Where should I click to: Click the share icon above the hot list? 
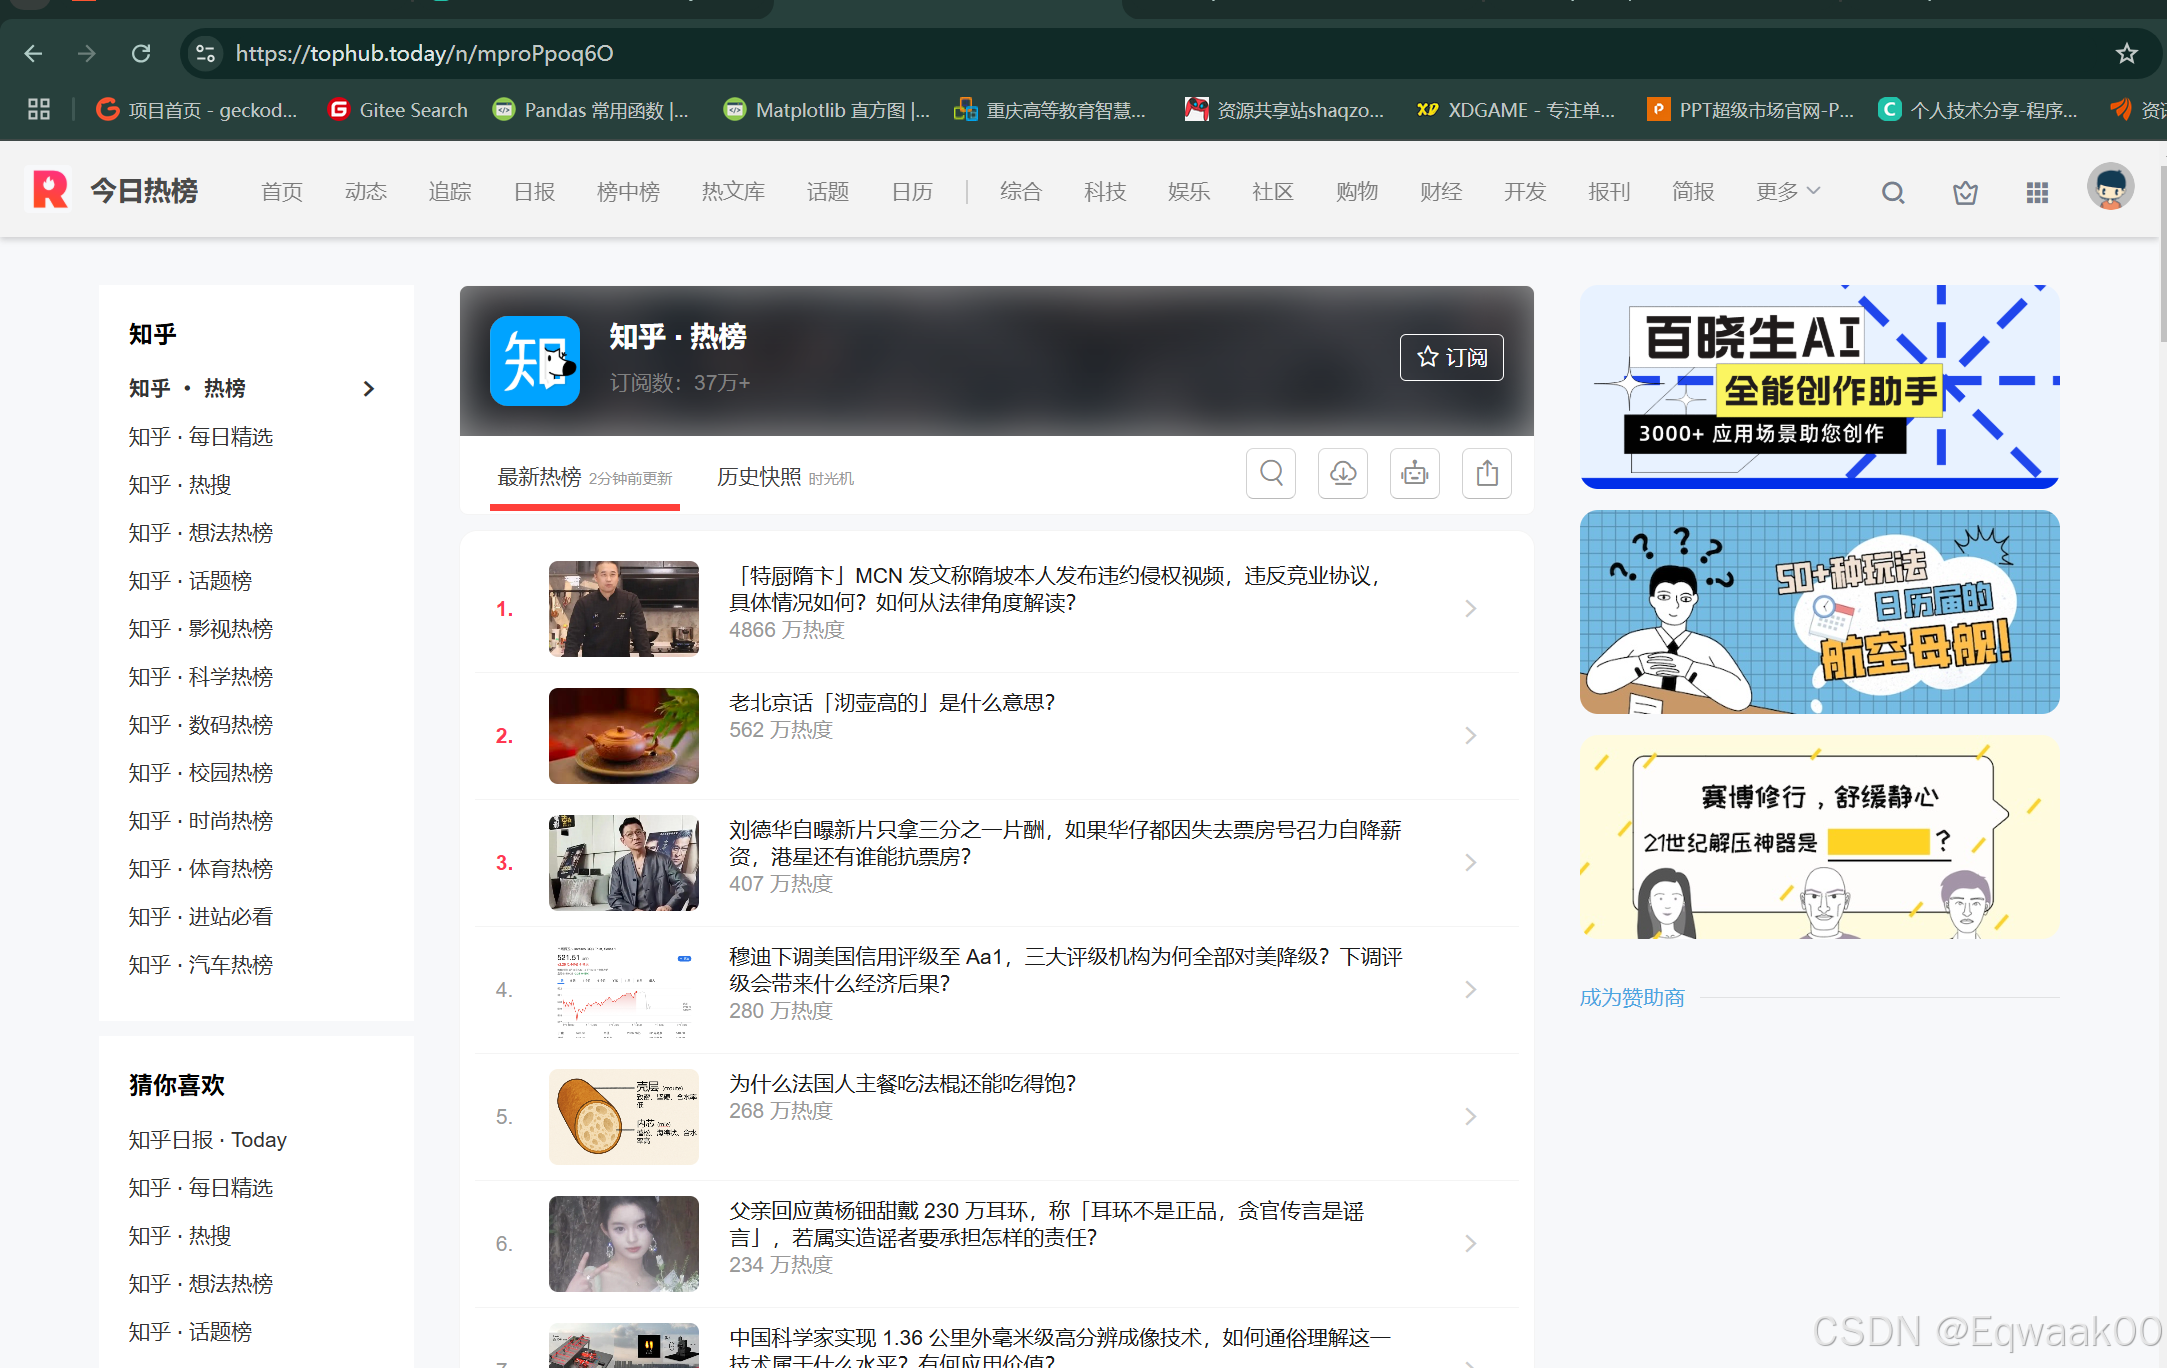(1487, 473)
